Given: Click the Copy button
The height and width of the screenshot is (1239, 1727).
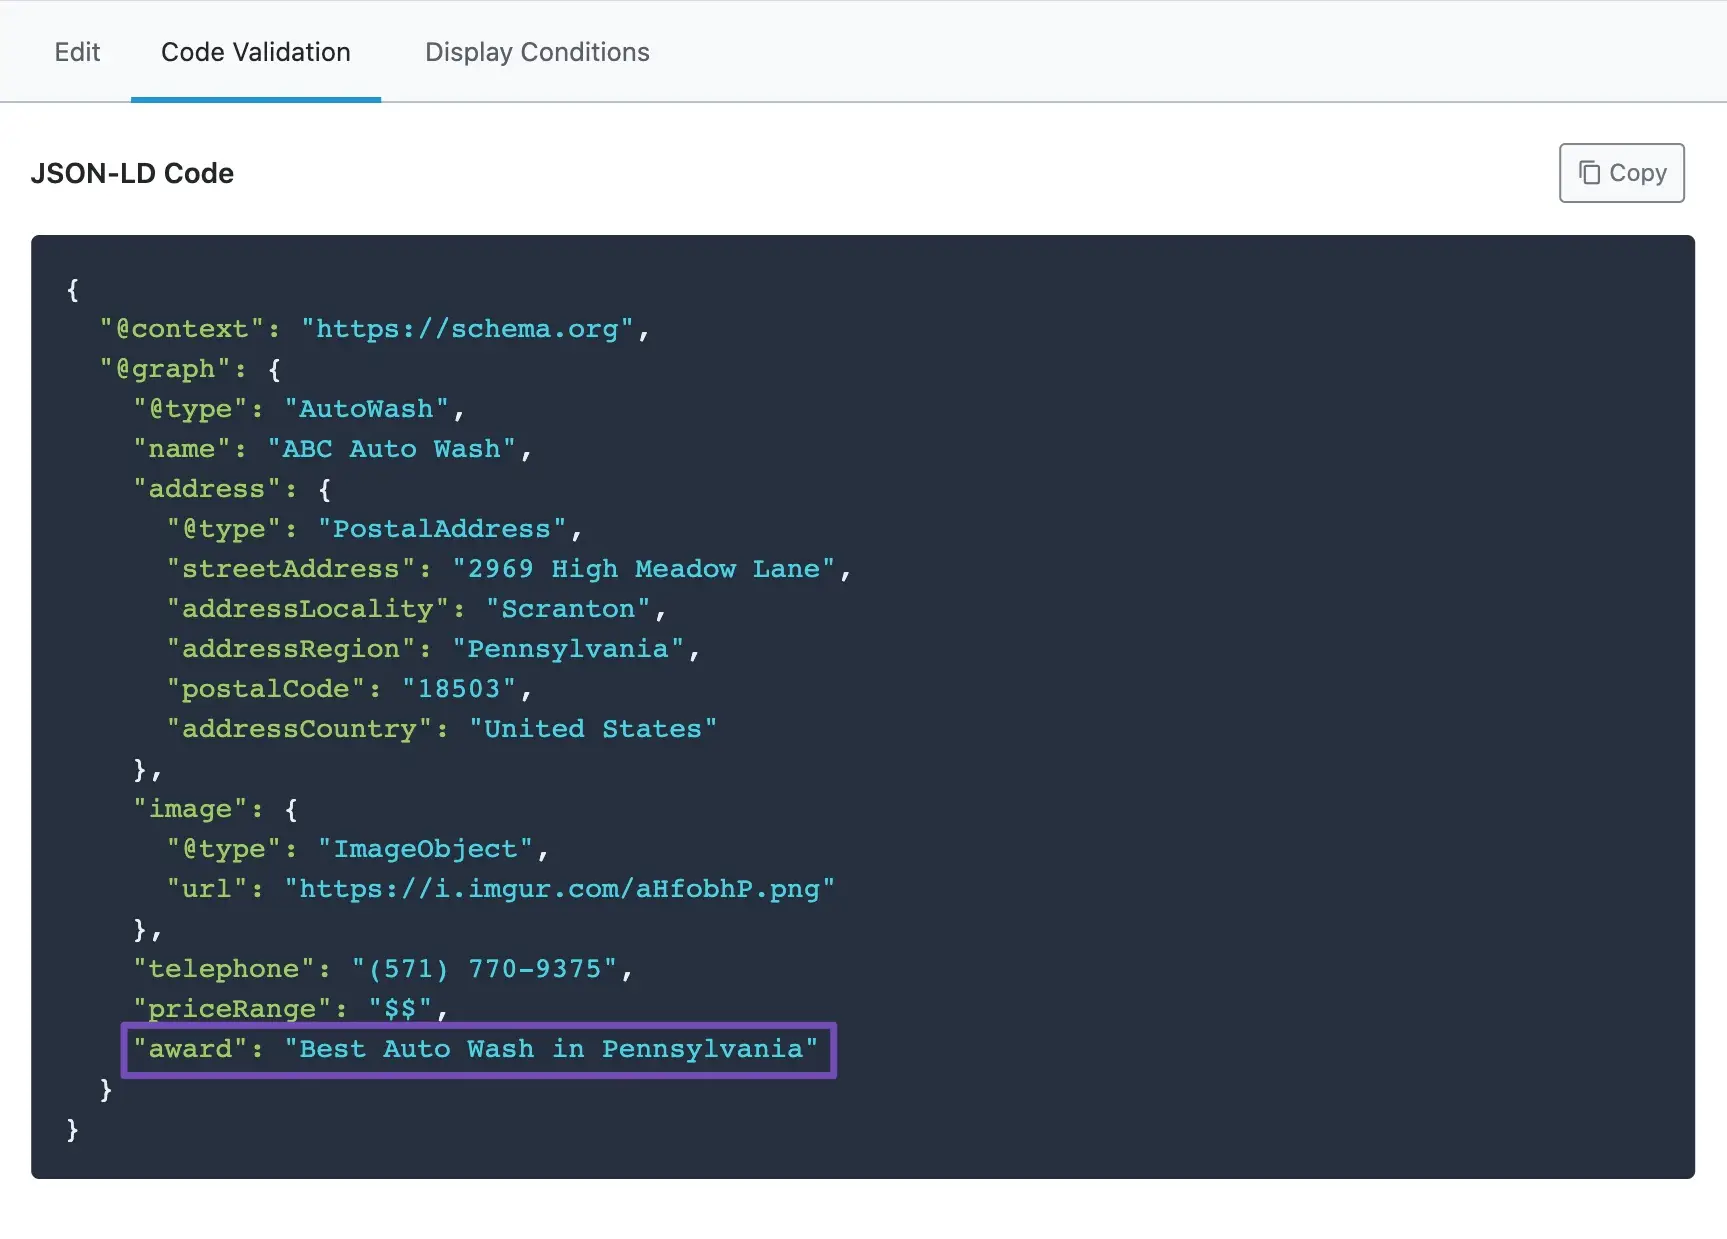Looking at the screenshot, I should pos(1620,172).
